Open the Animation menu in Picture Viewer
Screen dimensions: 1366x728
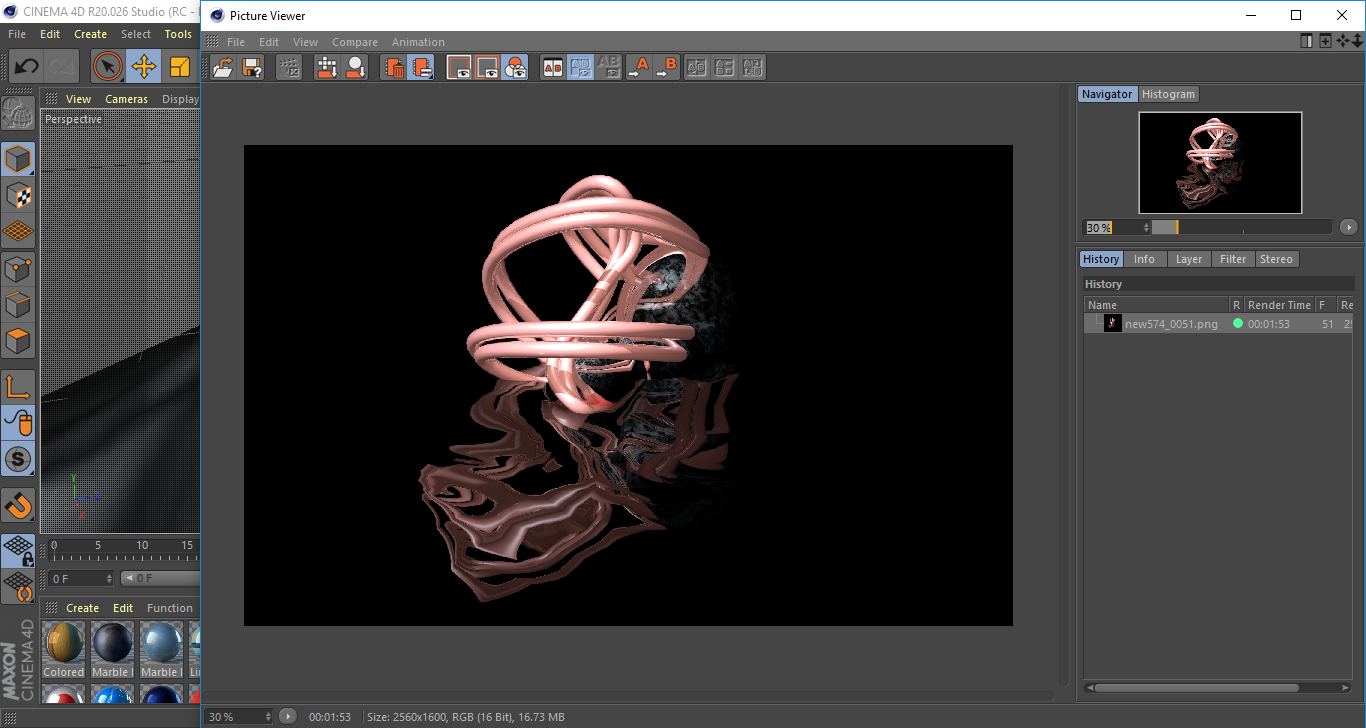(418, 42)
